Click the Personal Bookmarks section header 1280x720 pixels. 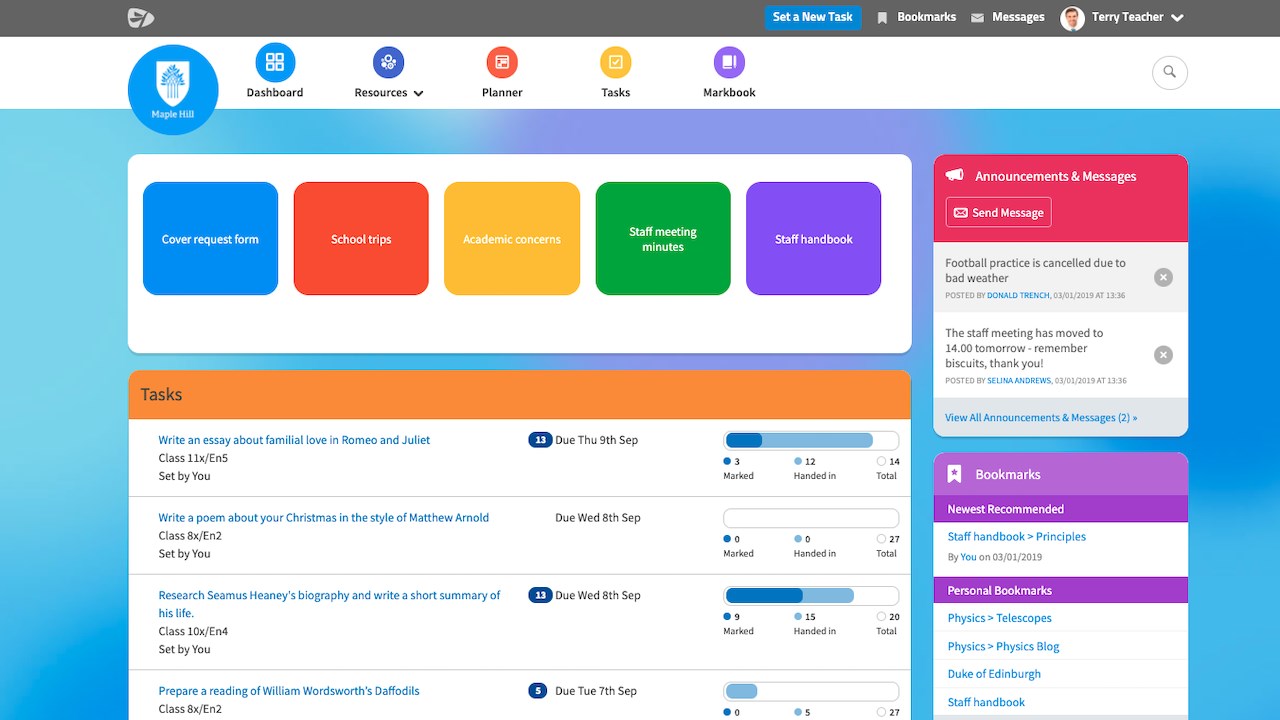pyautogui.click(x=1061, y=590)
